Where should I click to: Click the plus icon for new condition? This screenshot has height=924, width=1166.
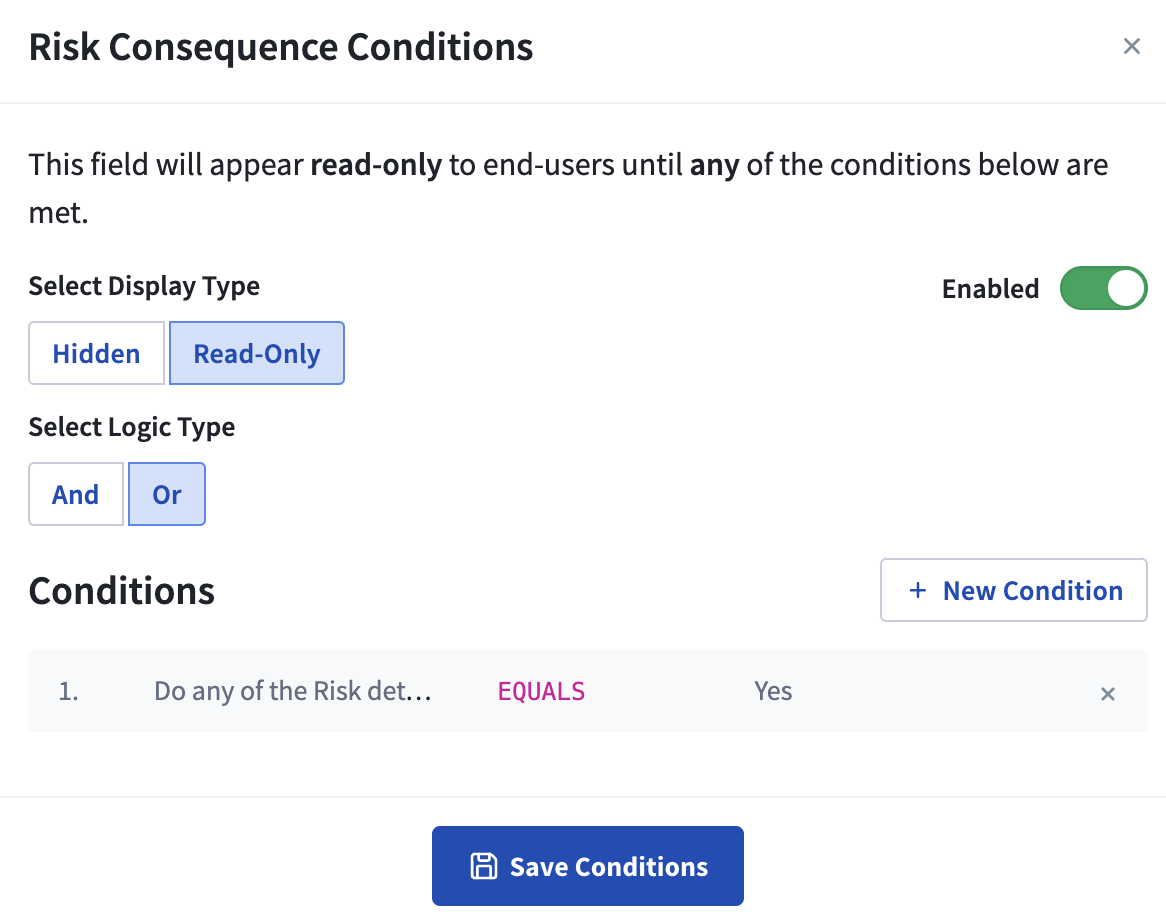[x=917, y=591]
